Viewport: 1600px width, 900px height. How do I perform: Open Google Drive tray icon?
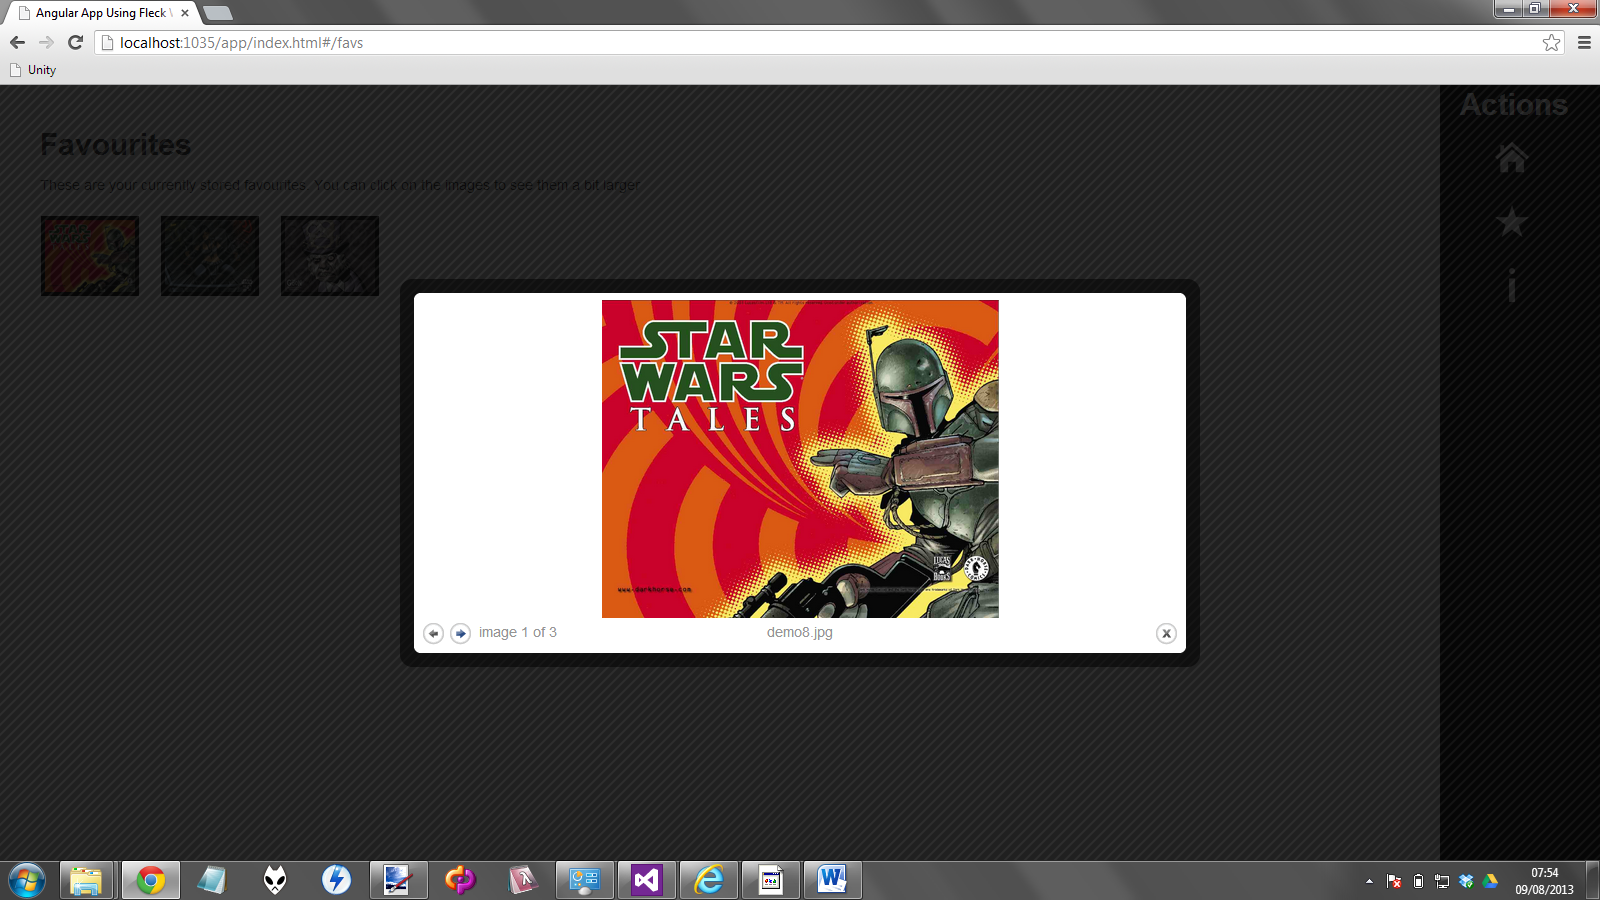point(1490,881)
